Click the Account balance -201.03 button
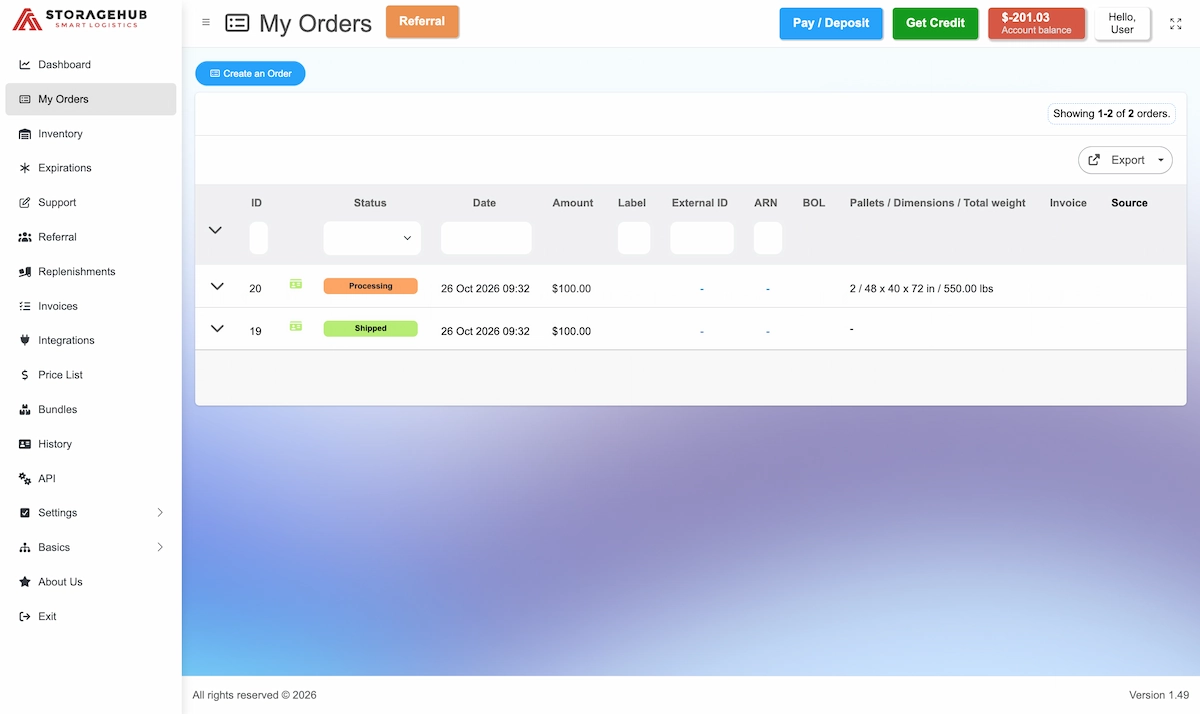The height and width of the screenshot is (714, 1200). (x=1036, y=23)
